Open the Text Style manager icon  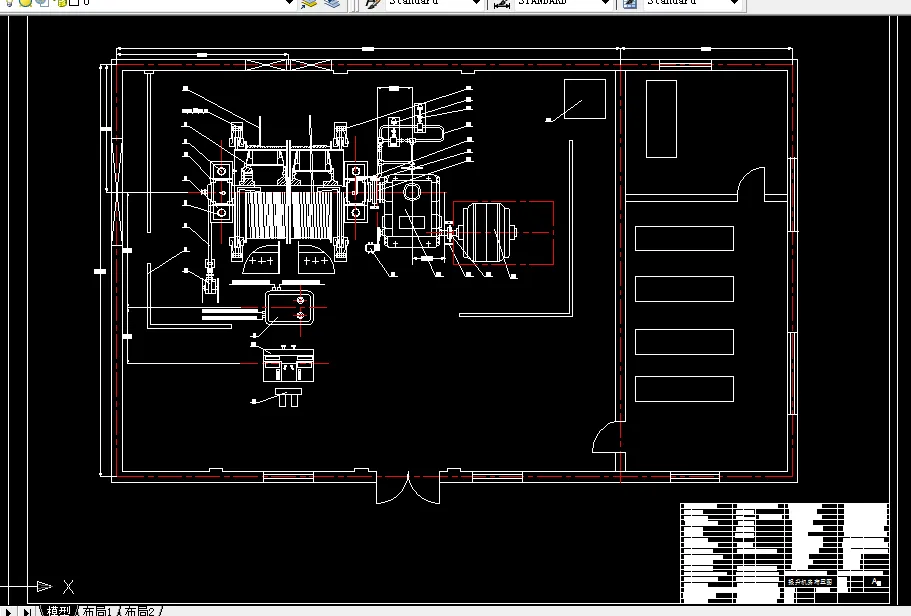372,4
